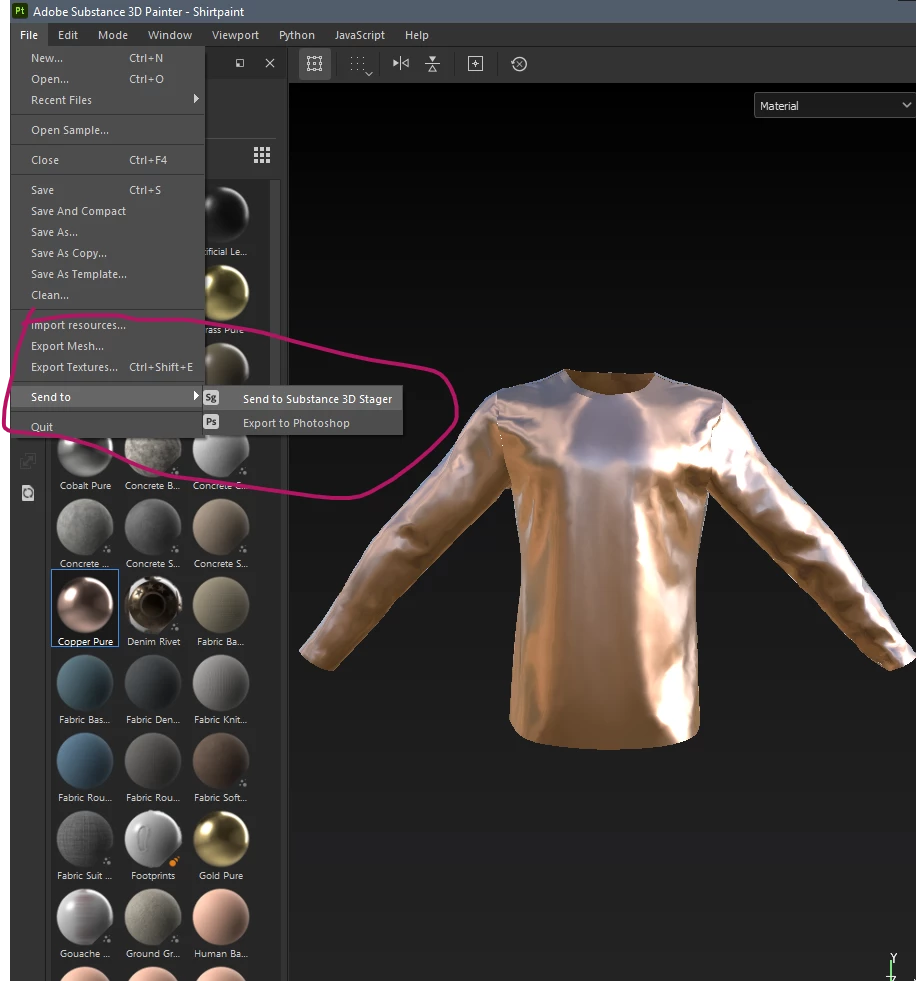This screenshot has height=981, width=916.
Task: Open the Python menu
Action: (x=297, y=35)
